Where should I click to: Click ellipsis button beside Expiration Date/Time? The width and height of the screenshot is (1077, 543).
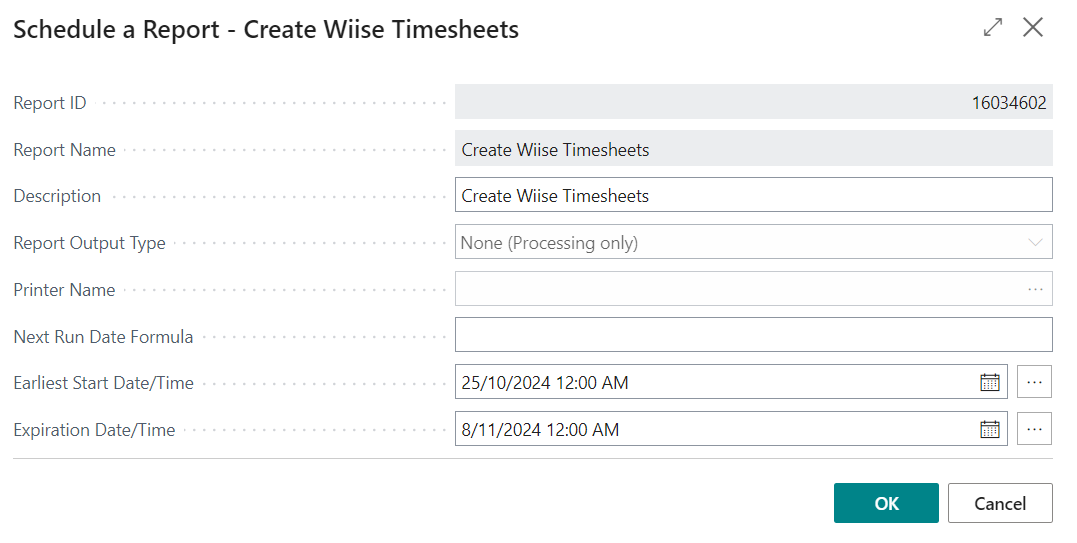click(x=1034, y=429)
